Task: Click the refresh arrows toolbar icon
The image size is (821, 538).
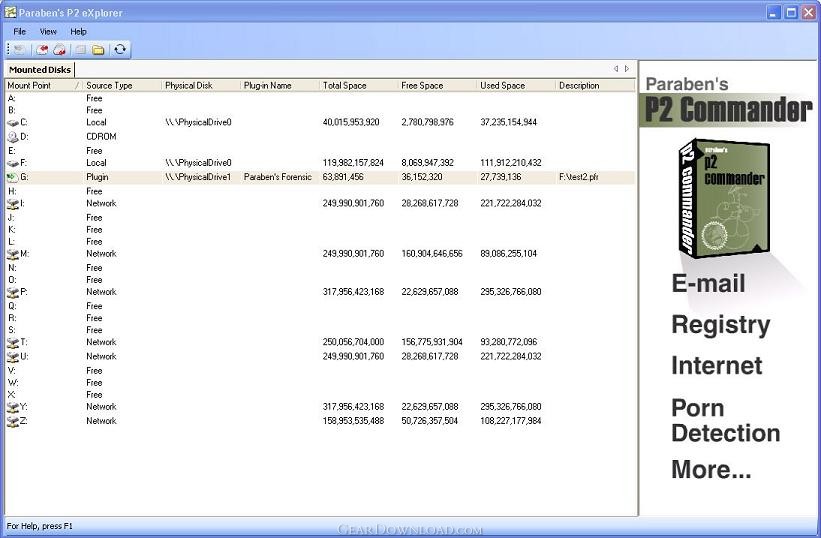Action: tap(120, 50)
